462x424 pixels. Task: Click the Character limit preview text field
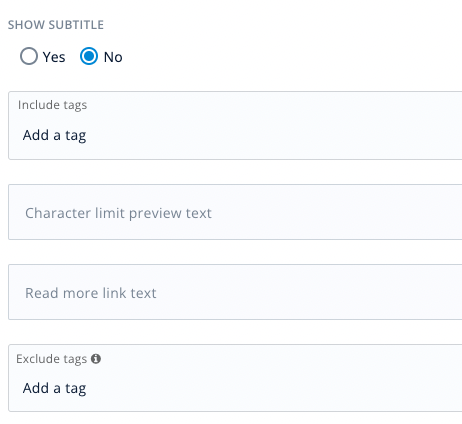pyautogui.click(x=235, y=212)
